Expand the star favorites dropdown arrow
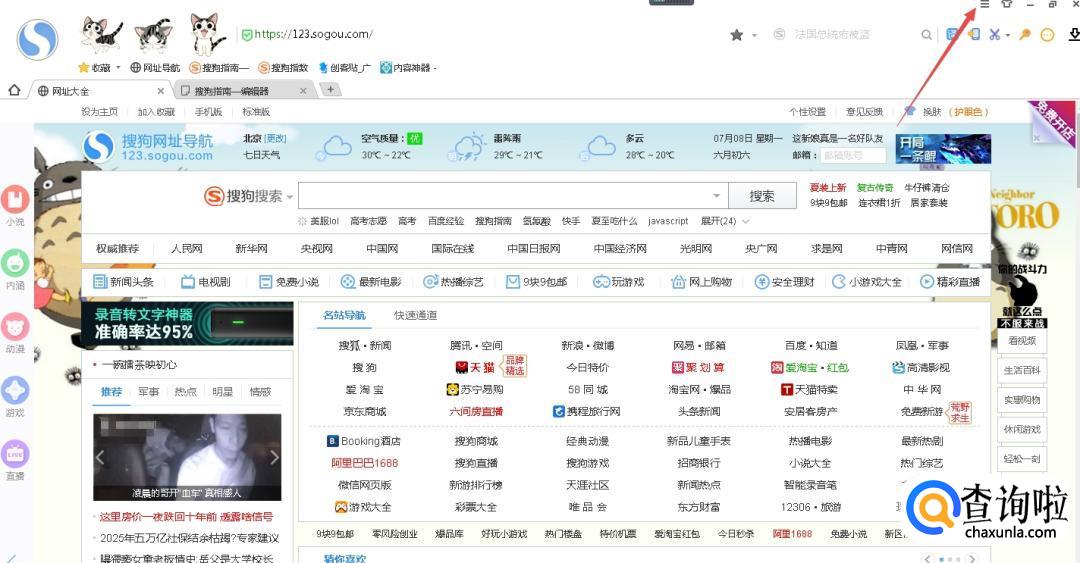The width and height of the screenshot is (1080, 563). [754, 34]
